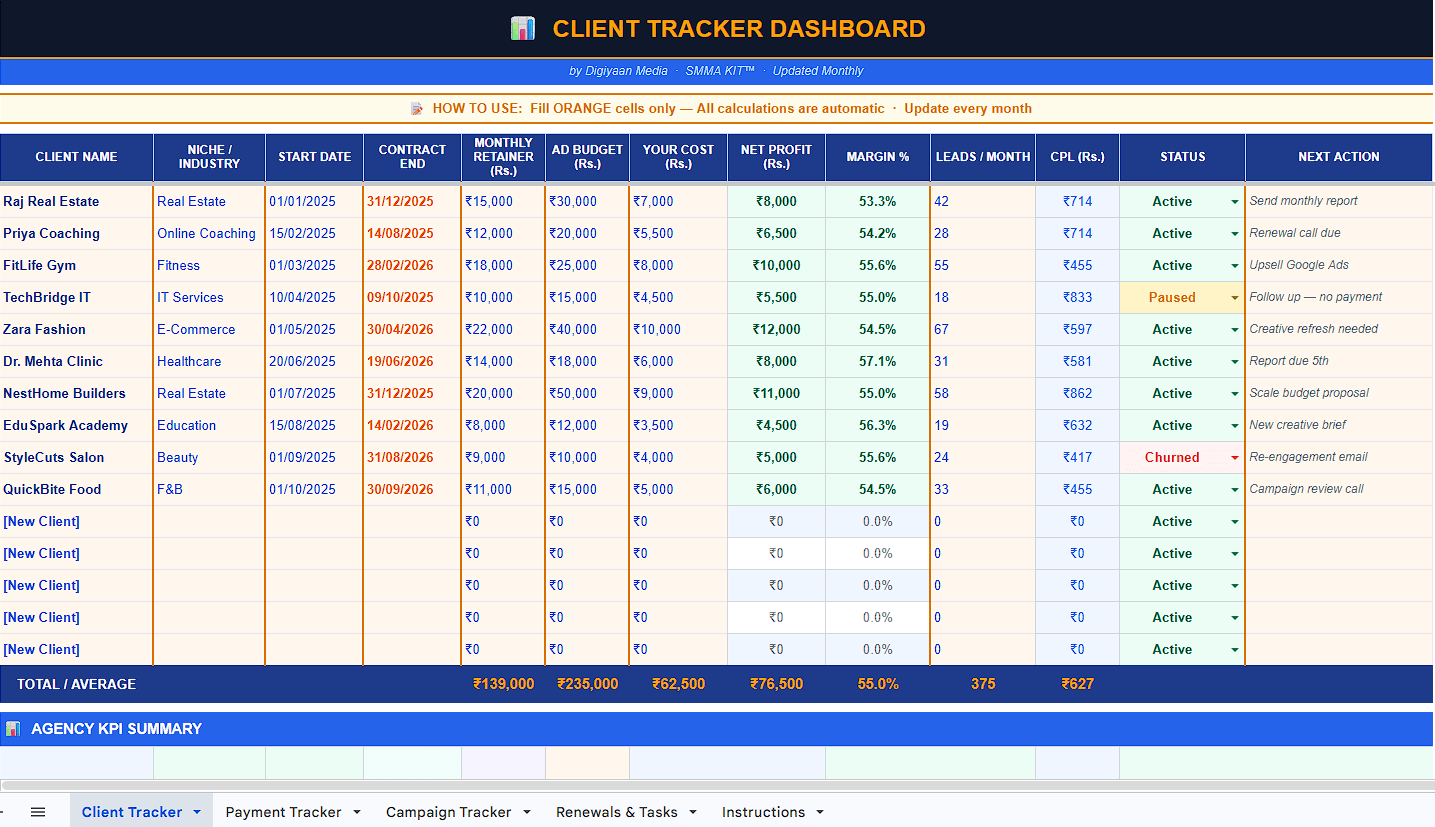Open the Status dropdown for NestHome Builders
The image size is (1435, 827).
(1235, 394)
